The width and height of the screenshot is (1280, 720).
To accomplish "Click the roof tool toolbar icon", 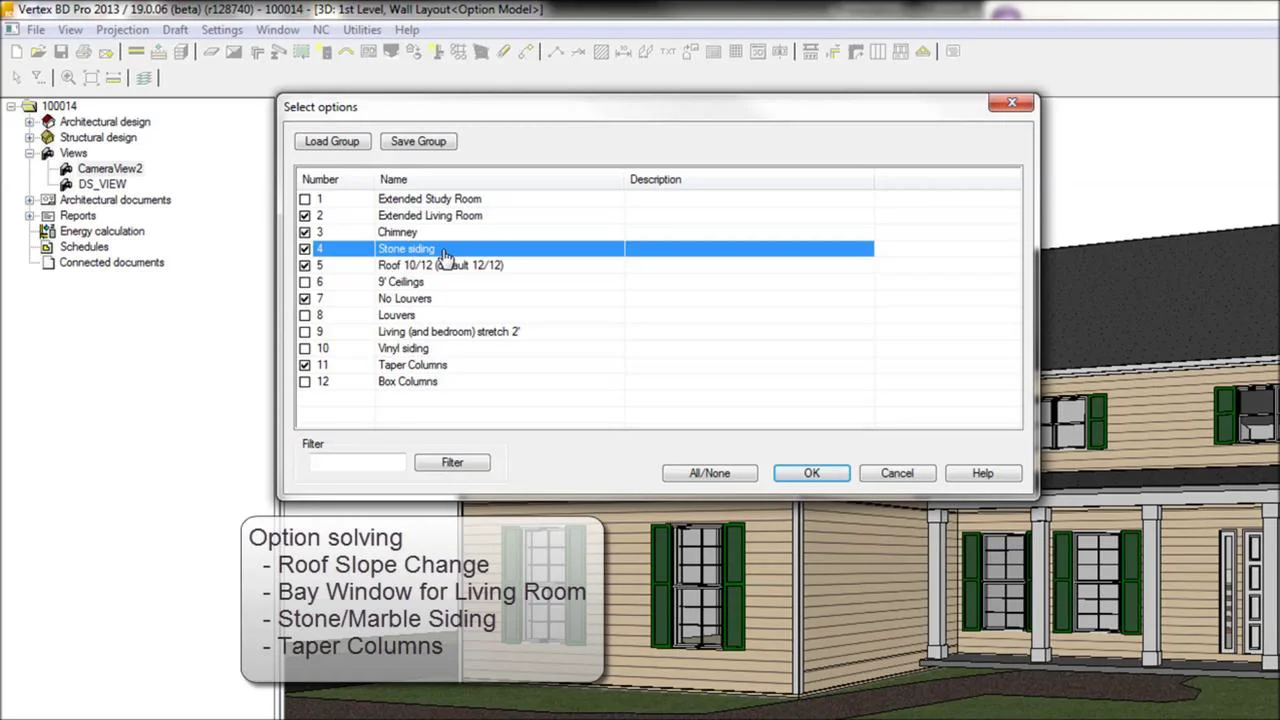I will [x=345, y=51].
